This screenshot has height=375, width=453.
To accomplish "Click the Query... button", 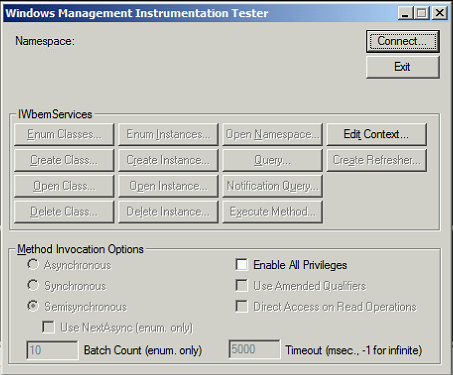I will [x=272, y=160].
